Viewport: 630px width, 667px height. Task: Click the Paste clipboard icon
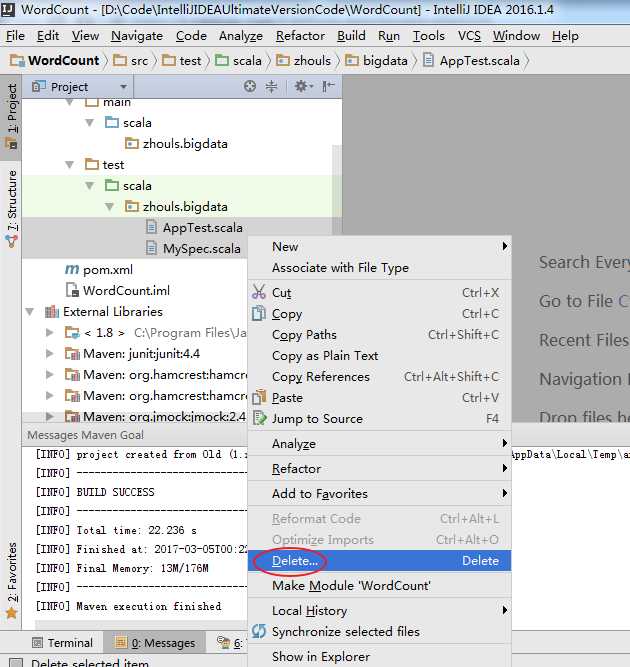[x=259, y=397]
